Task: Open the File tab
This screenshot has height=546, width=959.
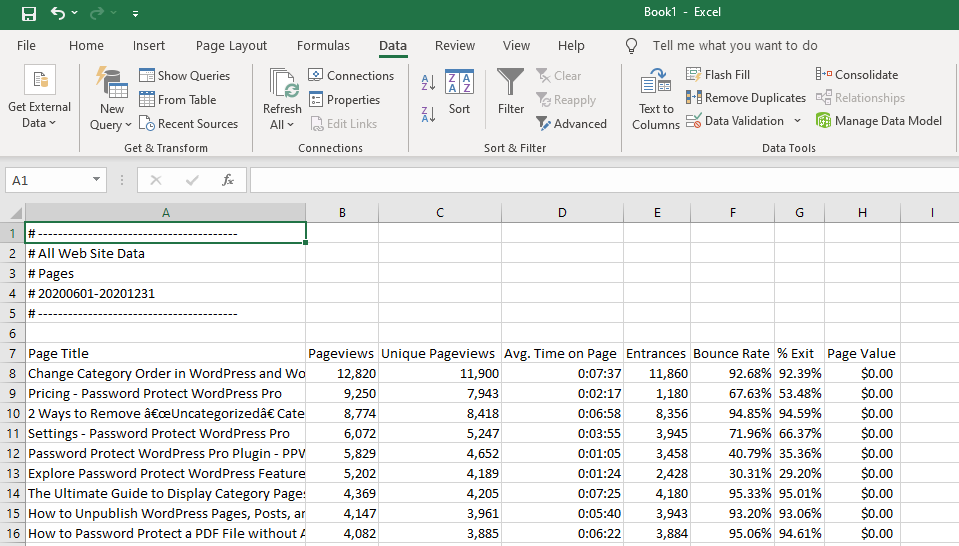Action: coord(26,46)
